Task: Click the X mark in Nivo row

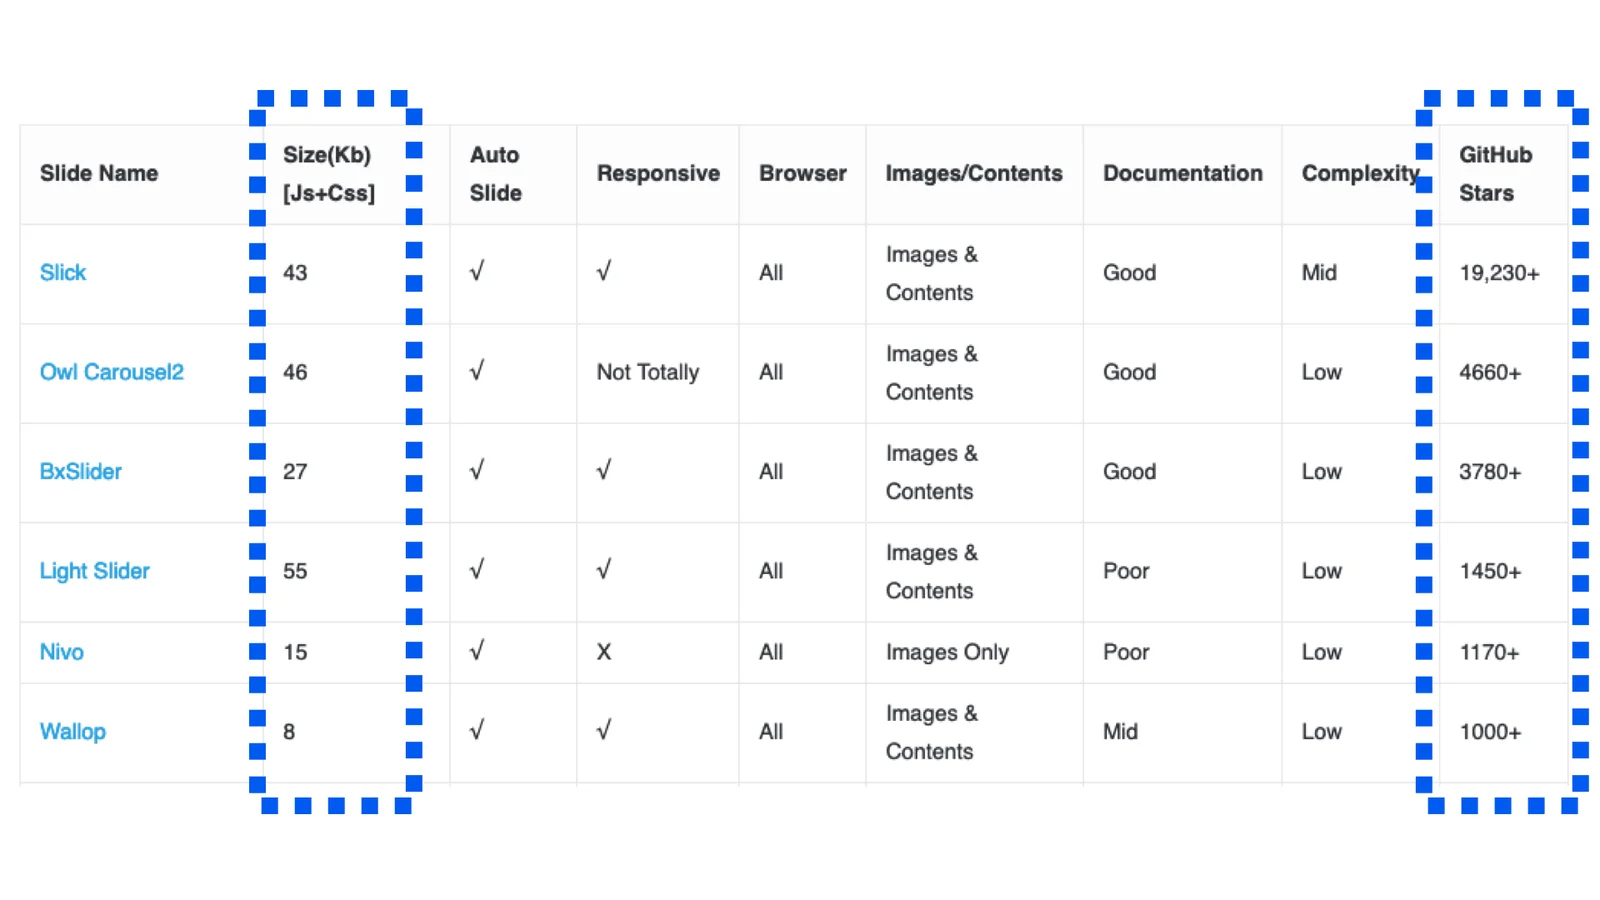Action: coord(604,652)
